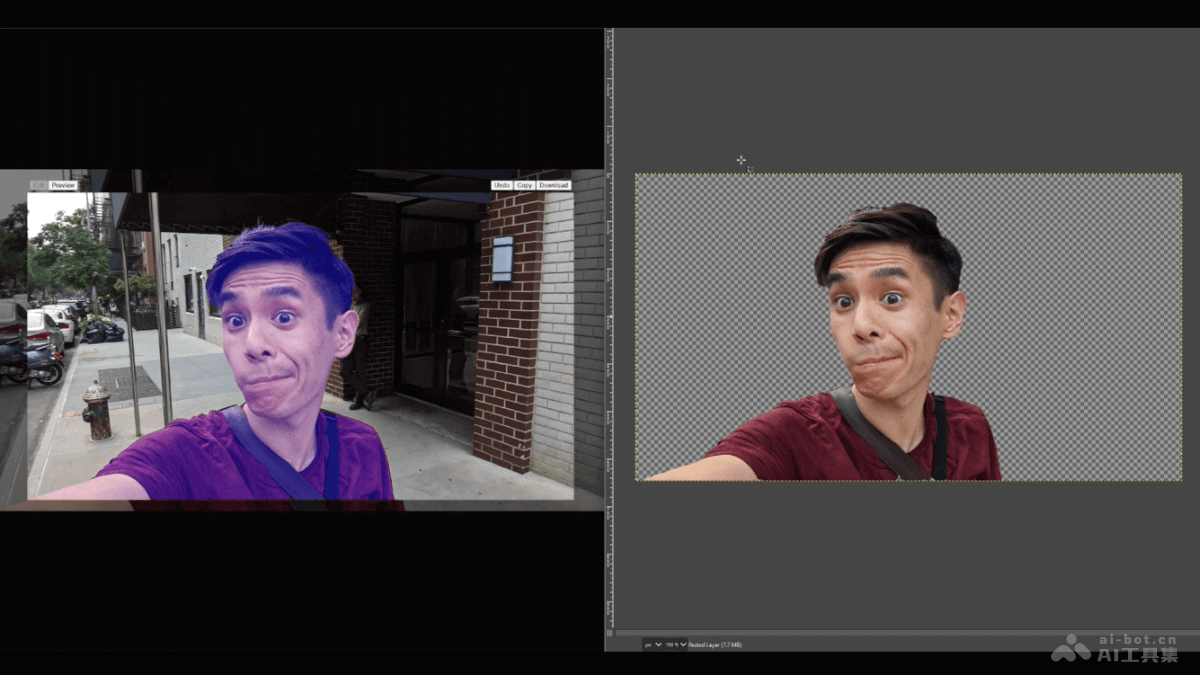This screenshot has width=1200, height=675.
Task: Toggle Quick Mask at canvas bottom-left corner
Action: [x=611, y=631]
